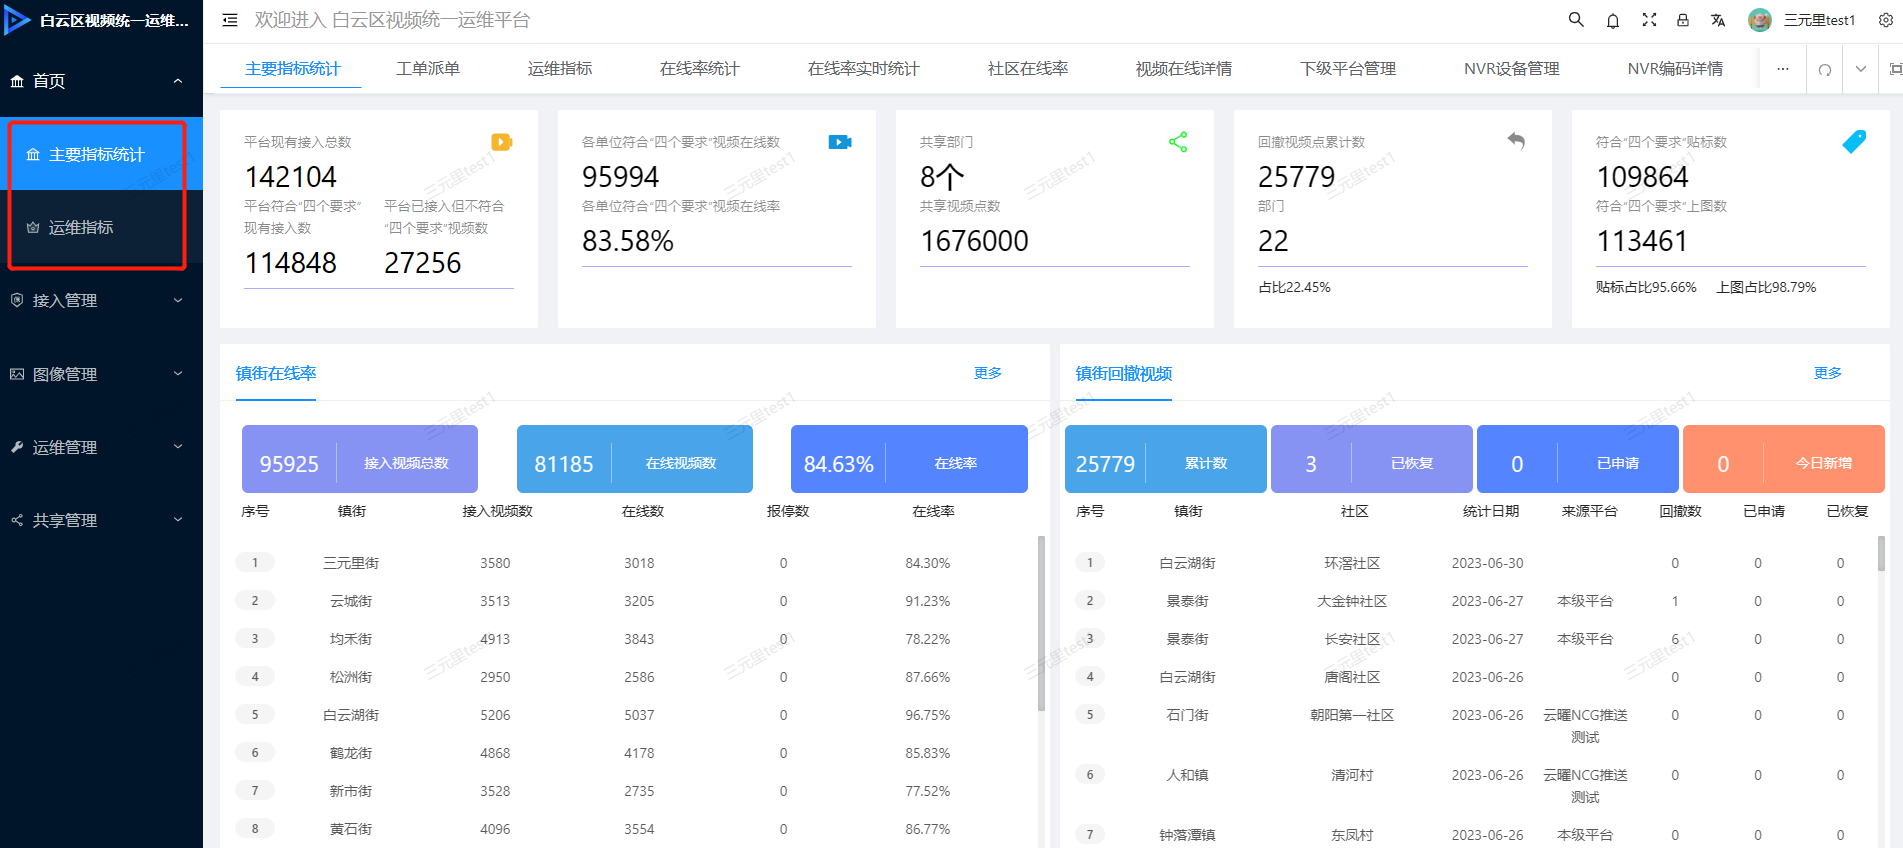1903x848 pixels.
Task: Click the blue logo in sidebar header
Action: point(16,19)
